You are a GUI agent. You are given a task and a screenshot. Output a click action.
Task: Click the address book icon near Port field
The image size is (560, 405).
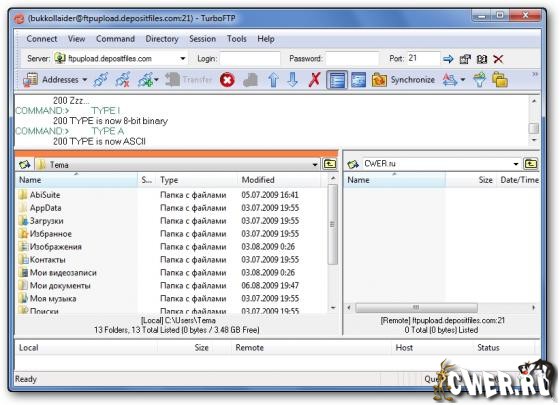click(482, 59)
